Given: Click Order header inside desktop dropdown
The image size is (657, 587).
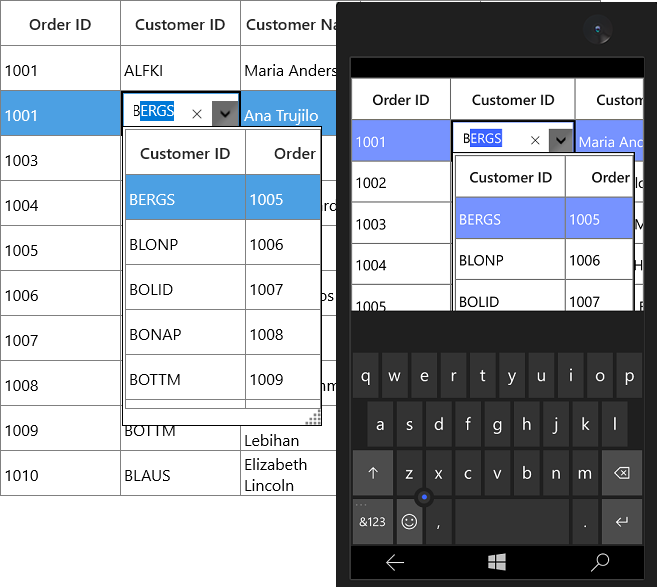Looking at the screenshot, I should click(x=283, y=153).
